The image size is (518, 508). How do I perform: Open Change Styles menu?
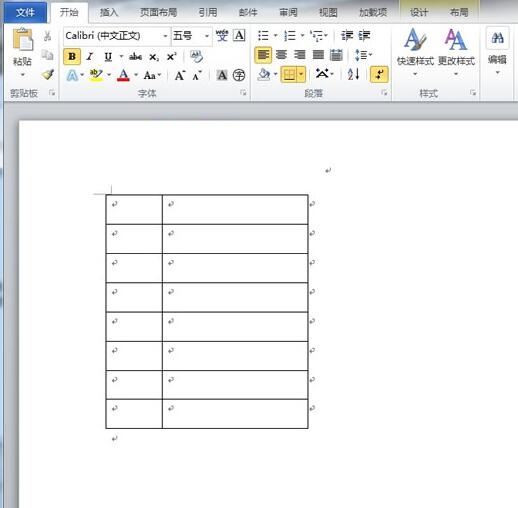coord(456,52)
